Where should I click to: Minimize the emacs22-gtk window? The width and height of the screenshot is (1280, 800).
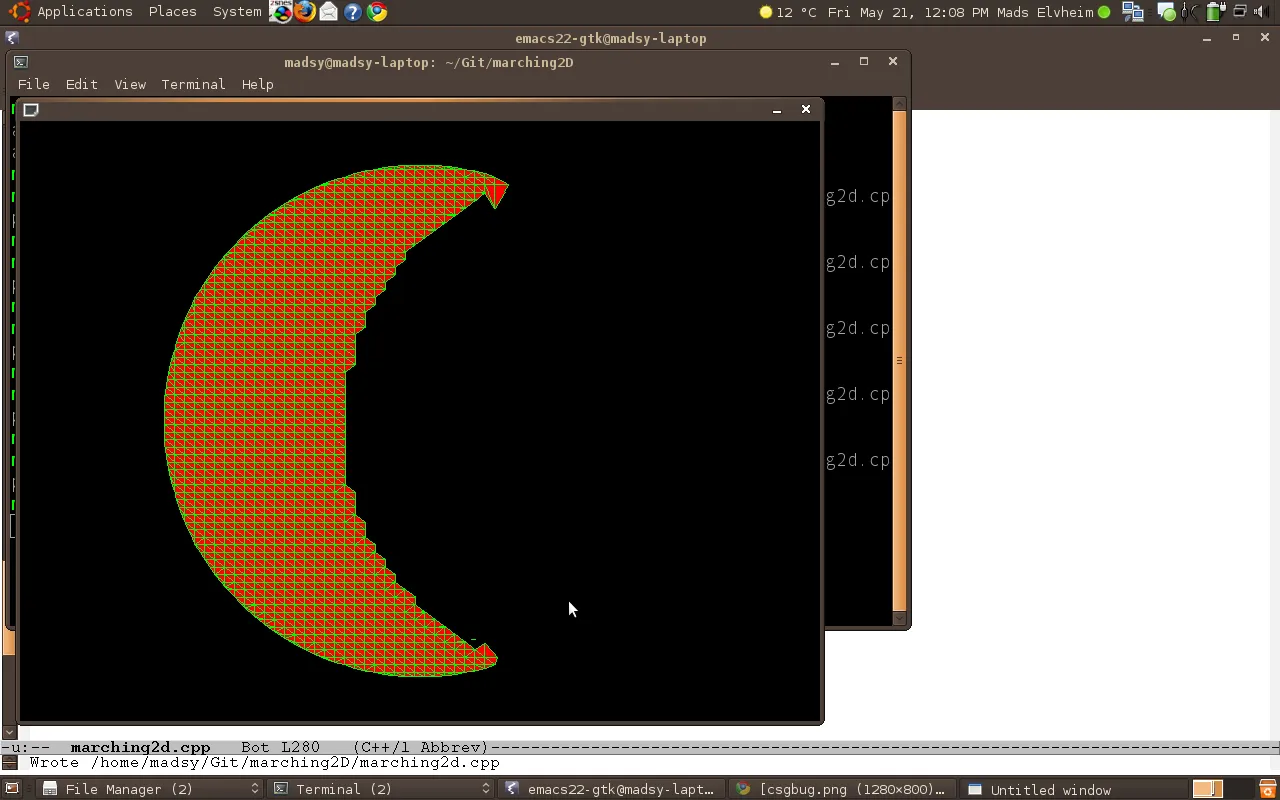(1207, 38)
